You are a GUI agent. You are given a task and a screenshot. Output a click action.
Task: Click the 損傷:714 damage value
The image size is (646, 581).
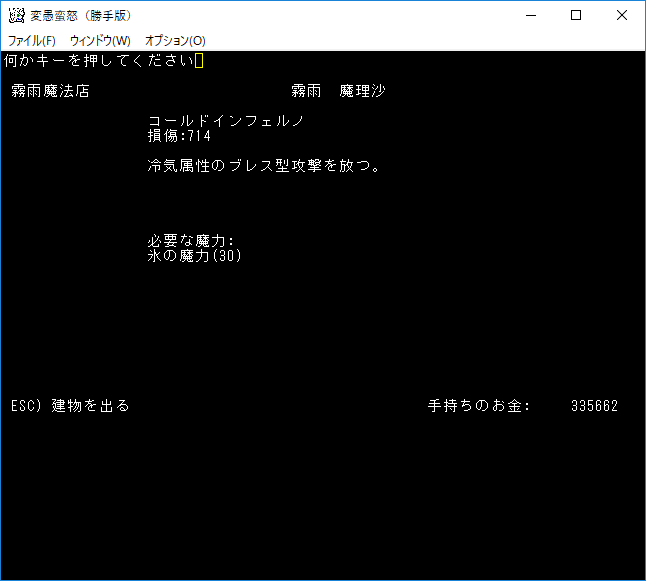coord(179,136)
